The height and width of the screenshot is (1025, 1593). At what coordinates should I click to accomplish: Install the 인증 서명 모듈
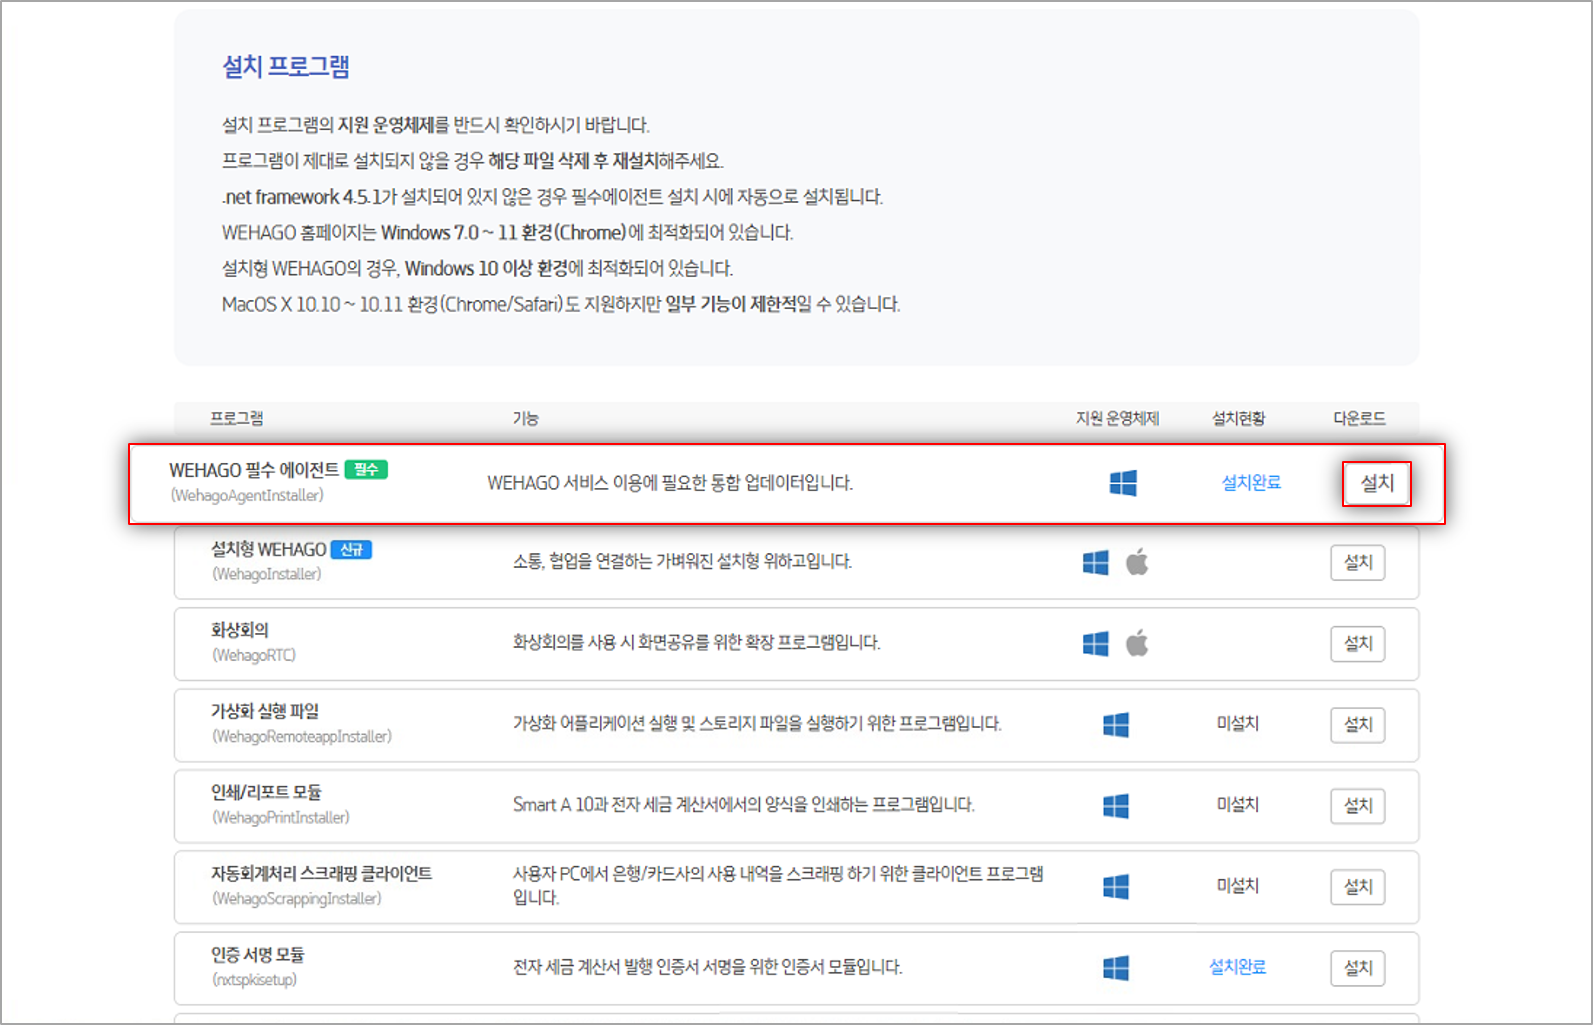point(1357,968)
